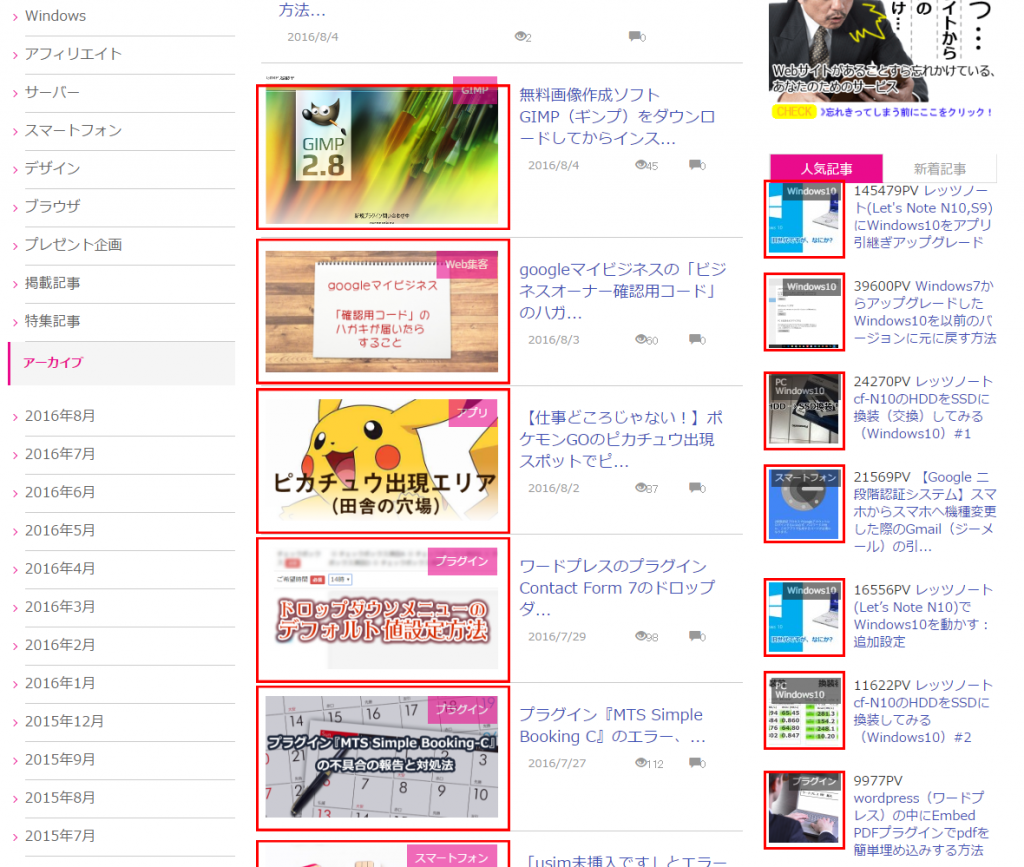Viewport: 1024px width, 867px height.
Task: Click the eye icon on 2016/7/27 post
Action: point(641,763)
